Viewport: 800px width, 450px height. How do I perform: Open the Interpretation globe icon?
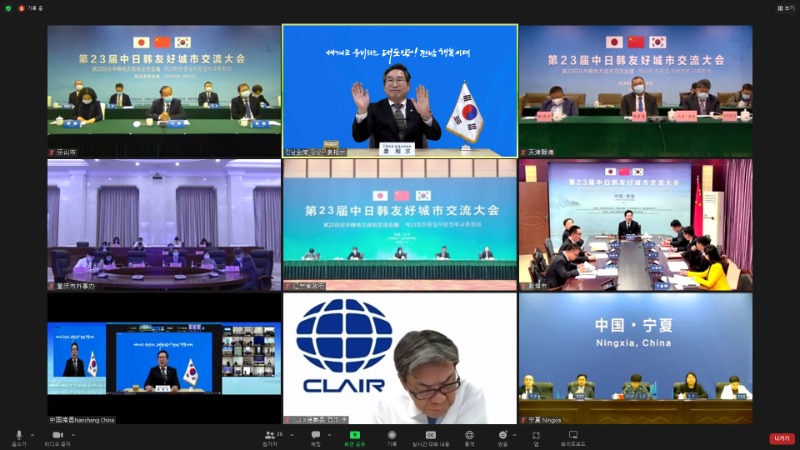[x=469, y=436]
